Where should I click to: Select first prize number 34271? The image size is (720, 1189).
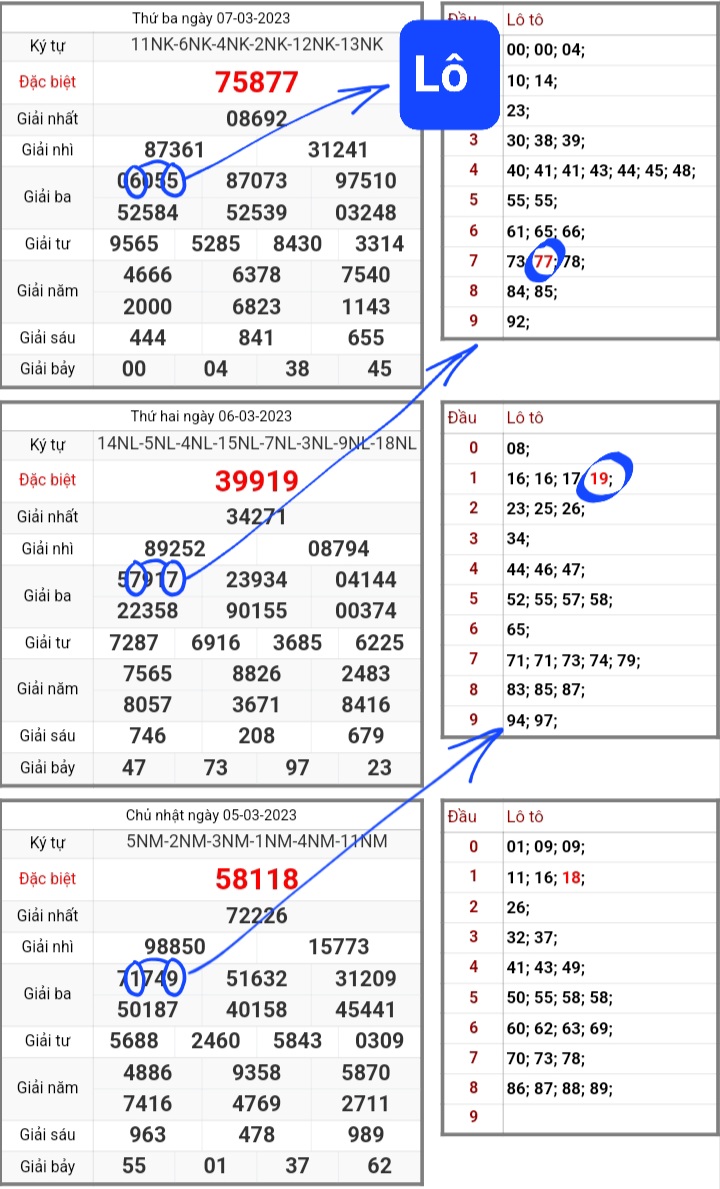coord(257,516)
